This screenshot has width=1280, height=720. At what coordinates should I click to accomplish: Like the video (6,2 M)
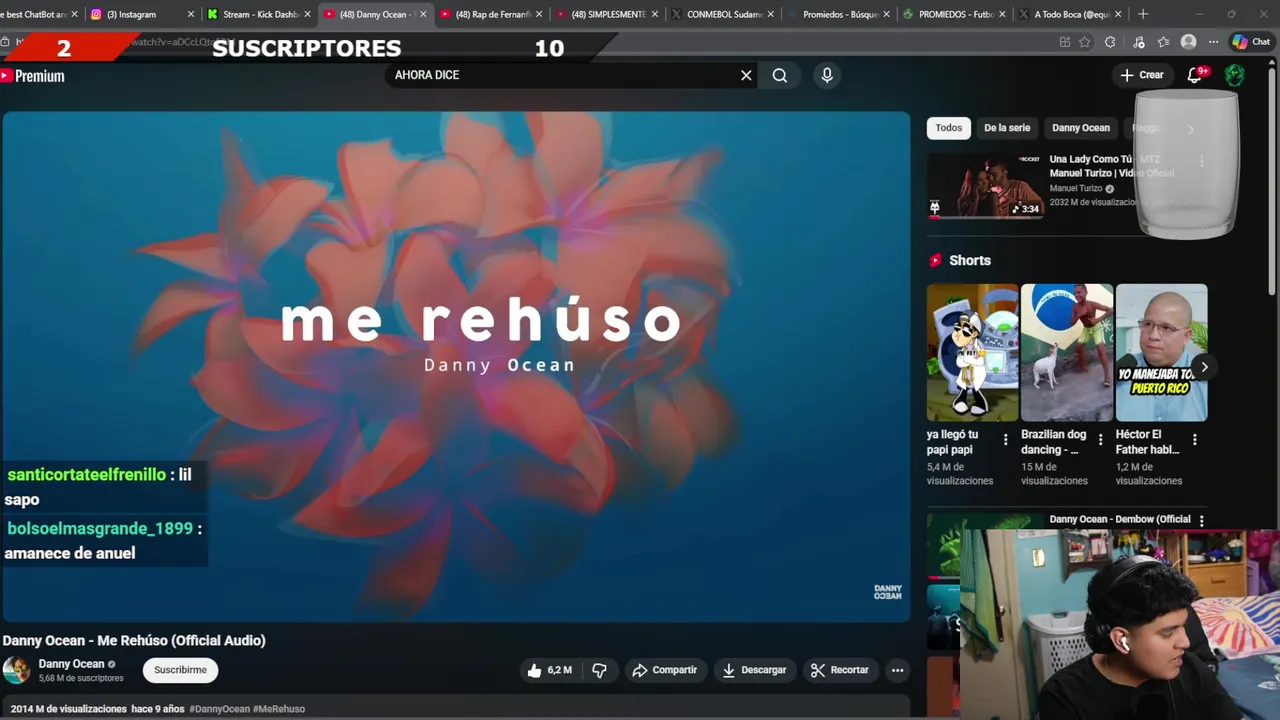pos(549,670)
